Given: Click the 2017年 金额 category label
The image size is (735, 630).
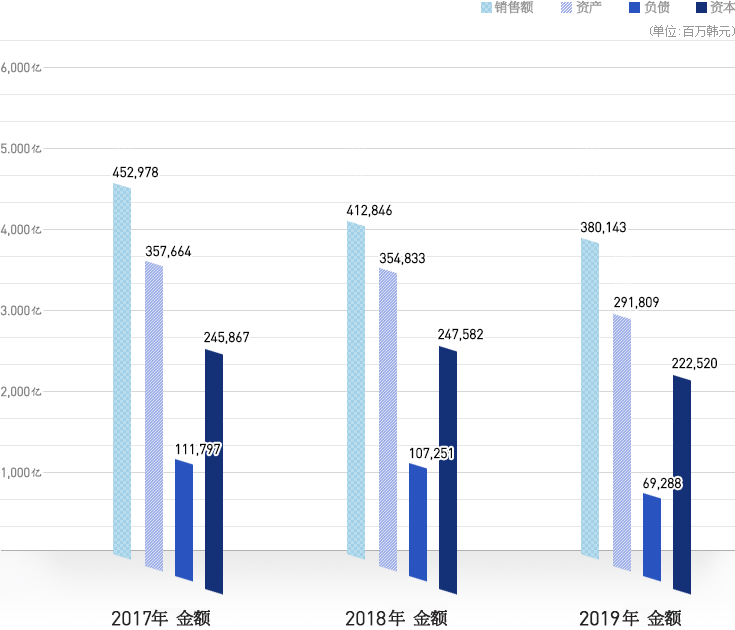Looking at the screenshot, I should point(161,619).
